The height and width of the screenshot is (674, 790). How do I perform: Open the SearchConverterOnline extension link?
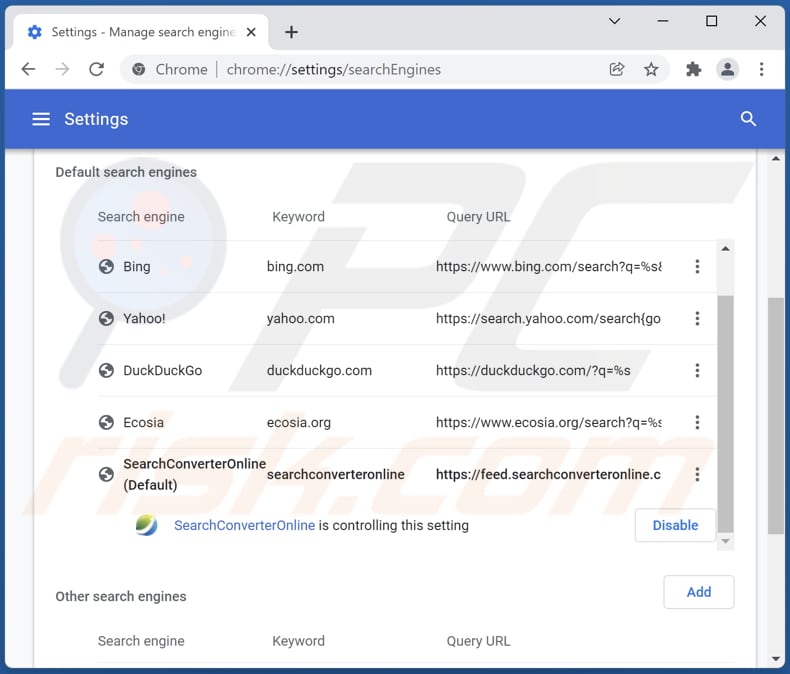point(244,525)
